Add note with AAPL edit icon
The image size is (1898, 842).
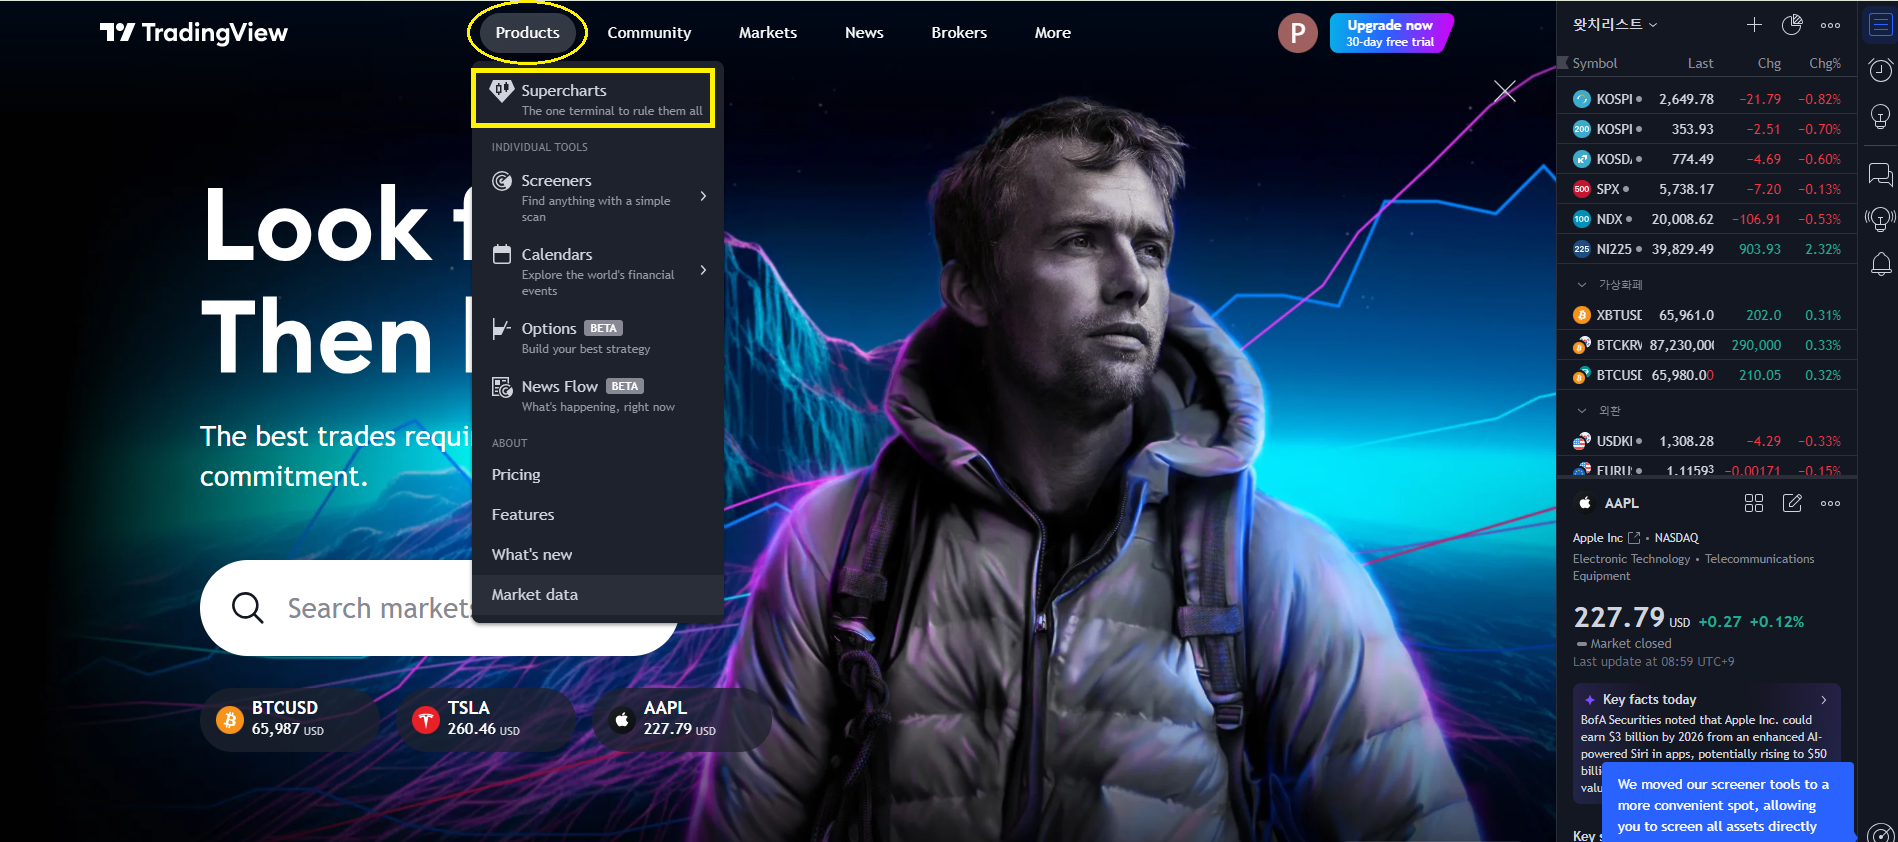point(1792,503)
